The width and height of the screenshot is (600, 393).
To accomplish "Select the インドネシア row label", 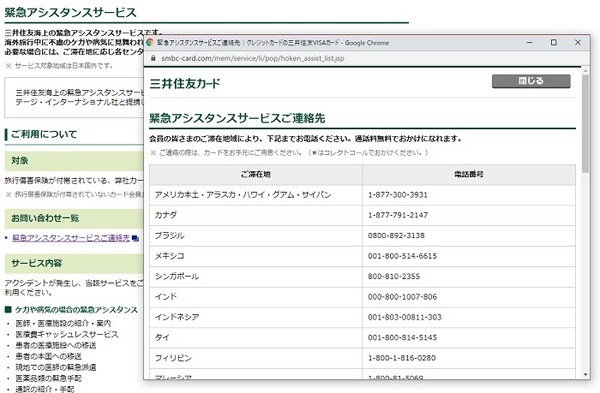I will click(177, 317).
